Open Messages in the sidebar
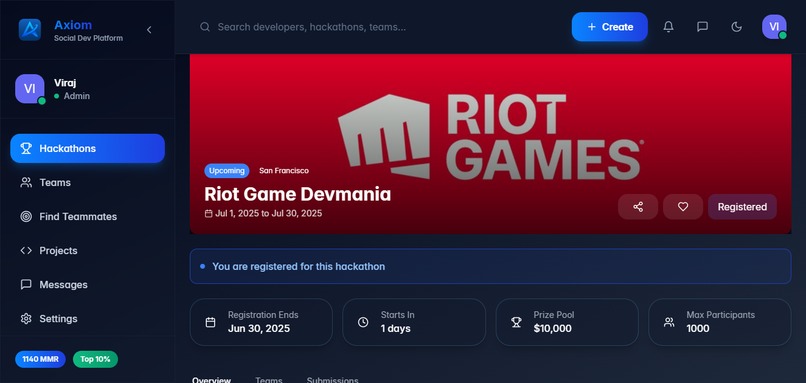Screen dimensions: 806x383 coord(87,284)
